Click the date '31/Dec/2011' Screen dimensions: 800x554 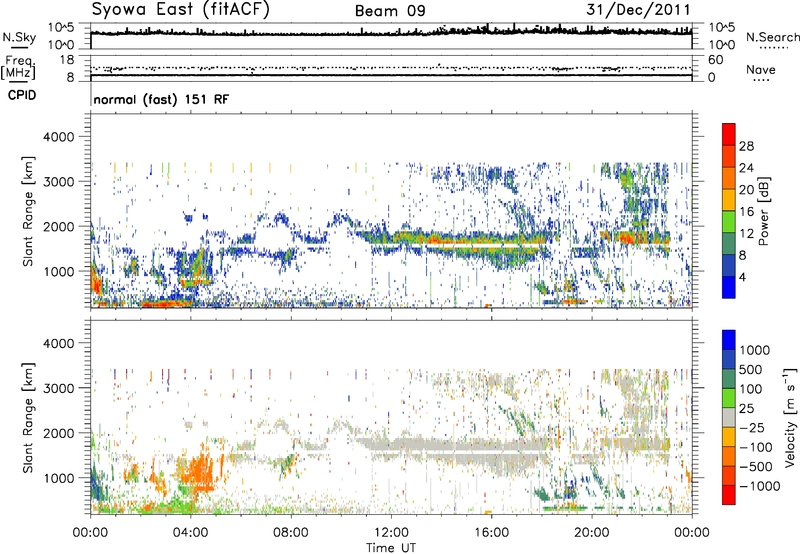[x=638, y=10]
